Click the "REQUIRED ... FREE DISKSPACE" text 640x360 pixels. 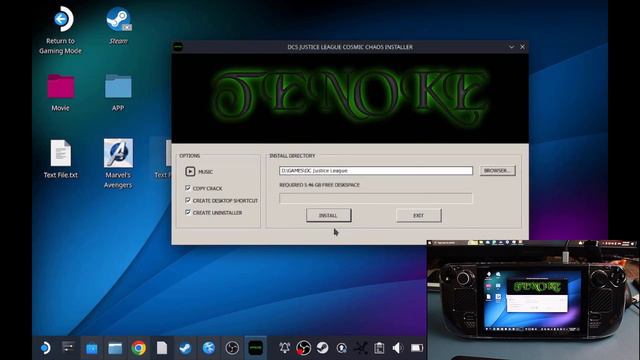tap(320, 185)
